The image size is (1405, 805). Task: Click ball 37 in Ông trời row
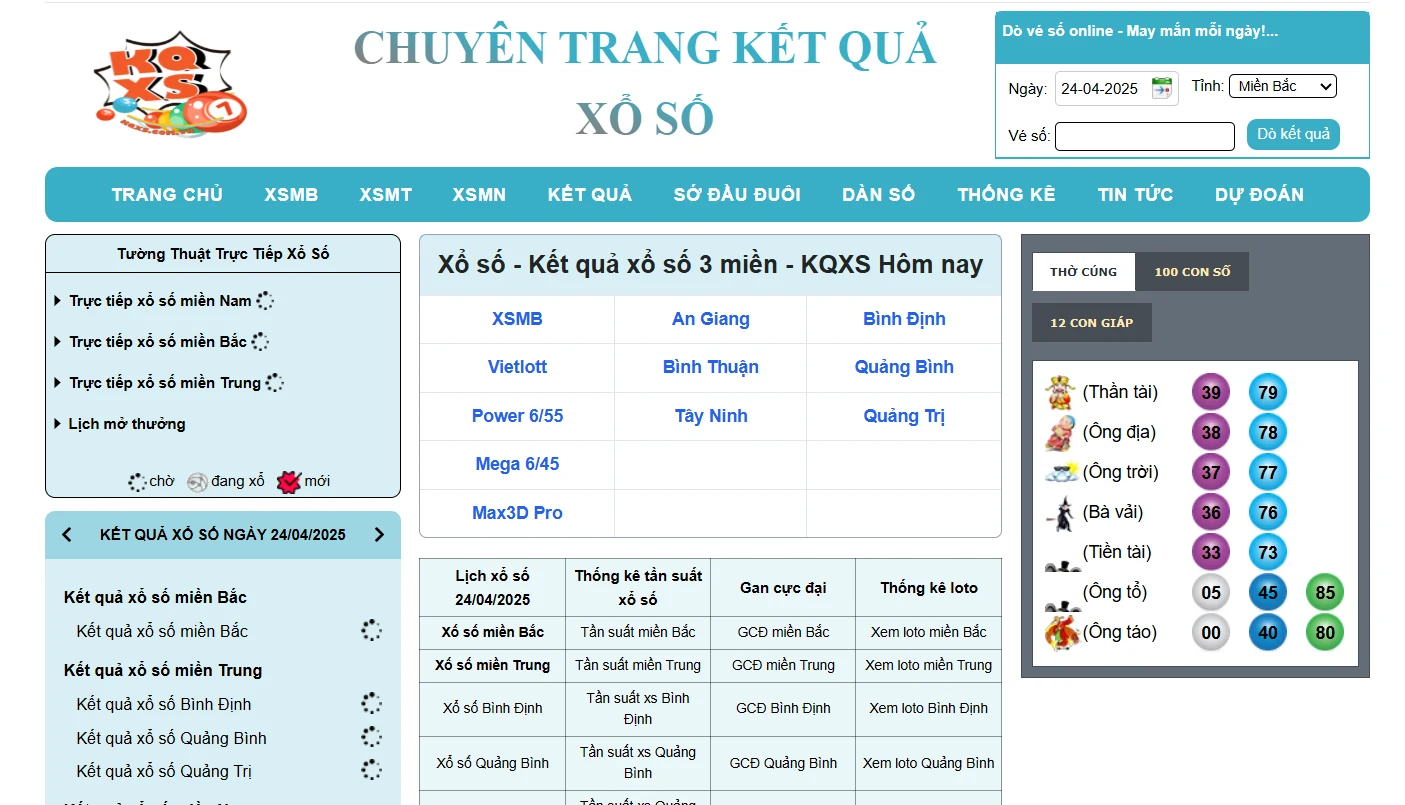(x=1211, y=472)
